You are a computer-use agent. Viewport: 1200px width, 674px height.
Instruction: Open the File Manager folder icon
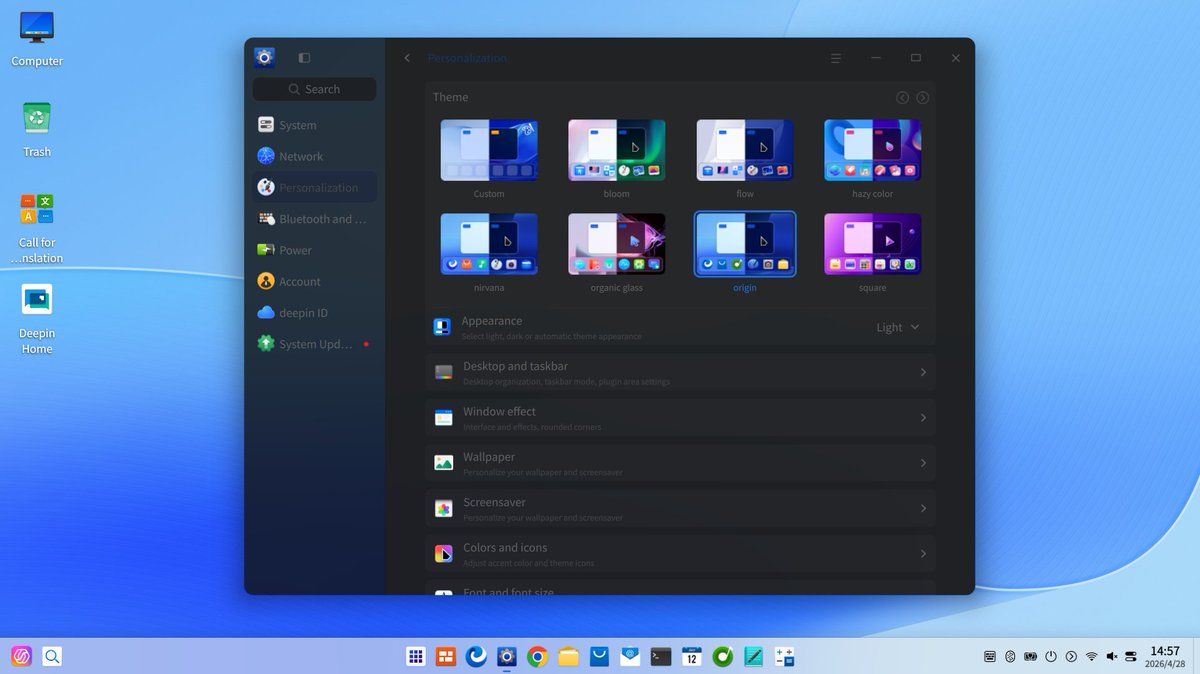tap(569, 657)
